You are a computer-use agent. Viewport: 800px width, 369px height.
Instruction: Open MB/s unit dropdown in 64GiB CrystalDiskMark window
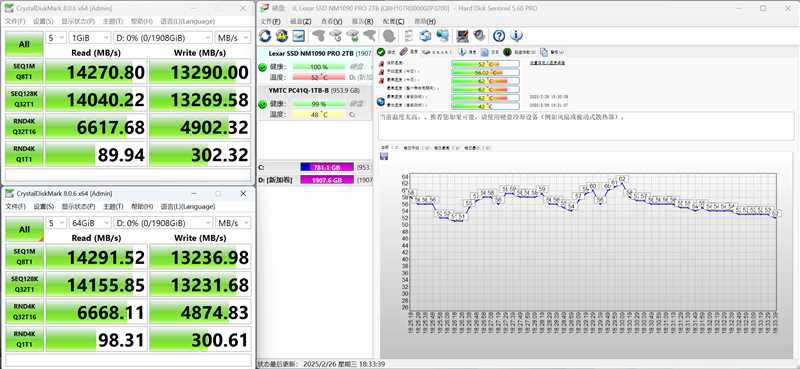(233, 223)
